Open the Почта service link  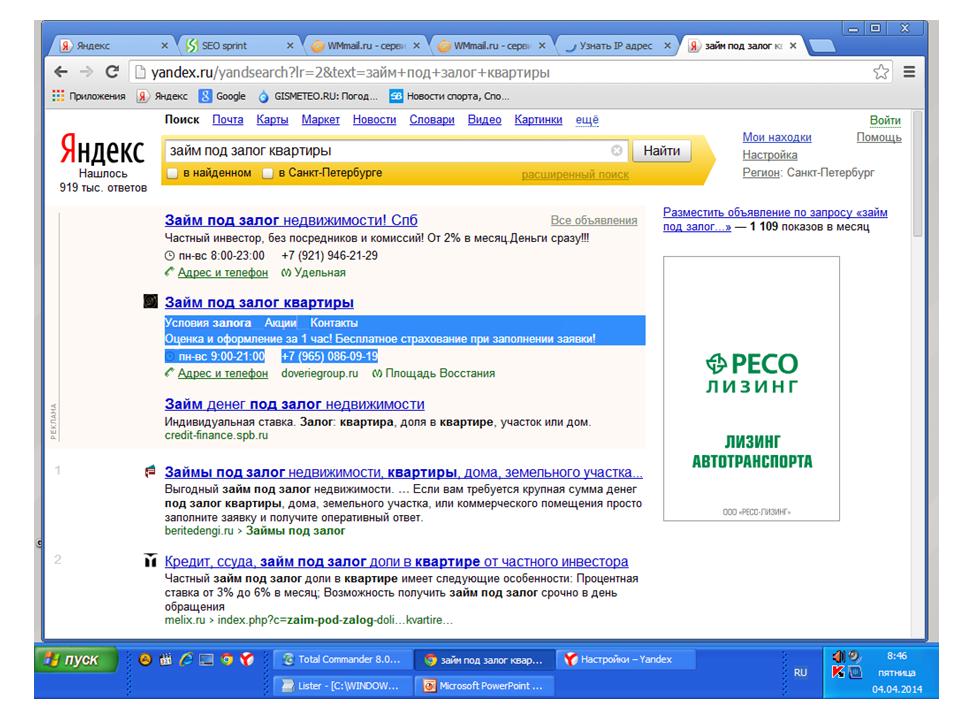[228, 120]
